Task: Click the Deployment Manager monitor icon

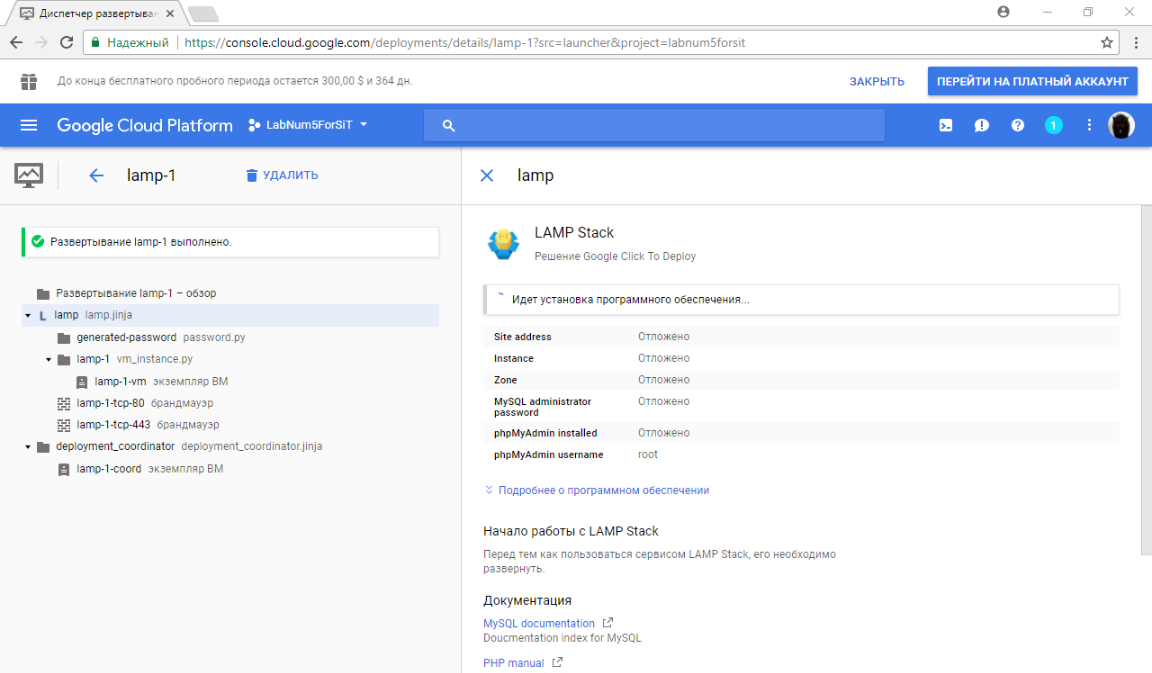Action: (29, 176)
